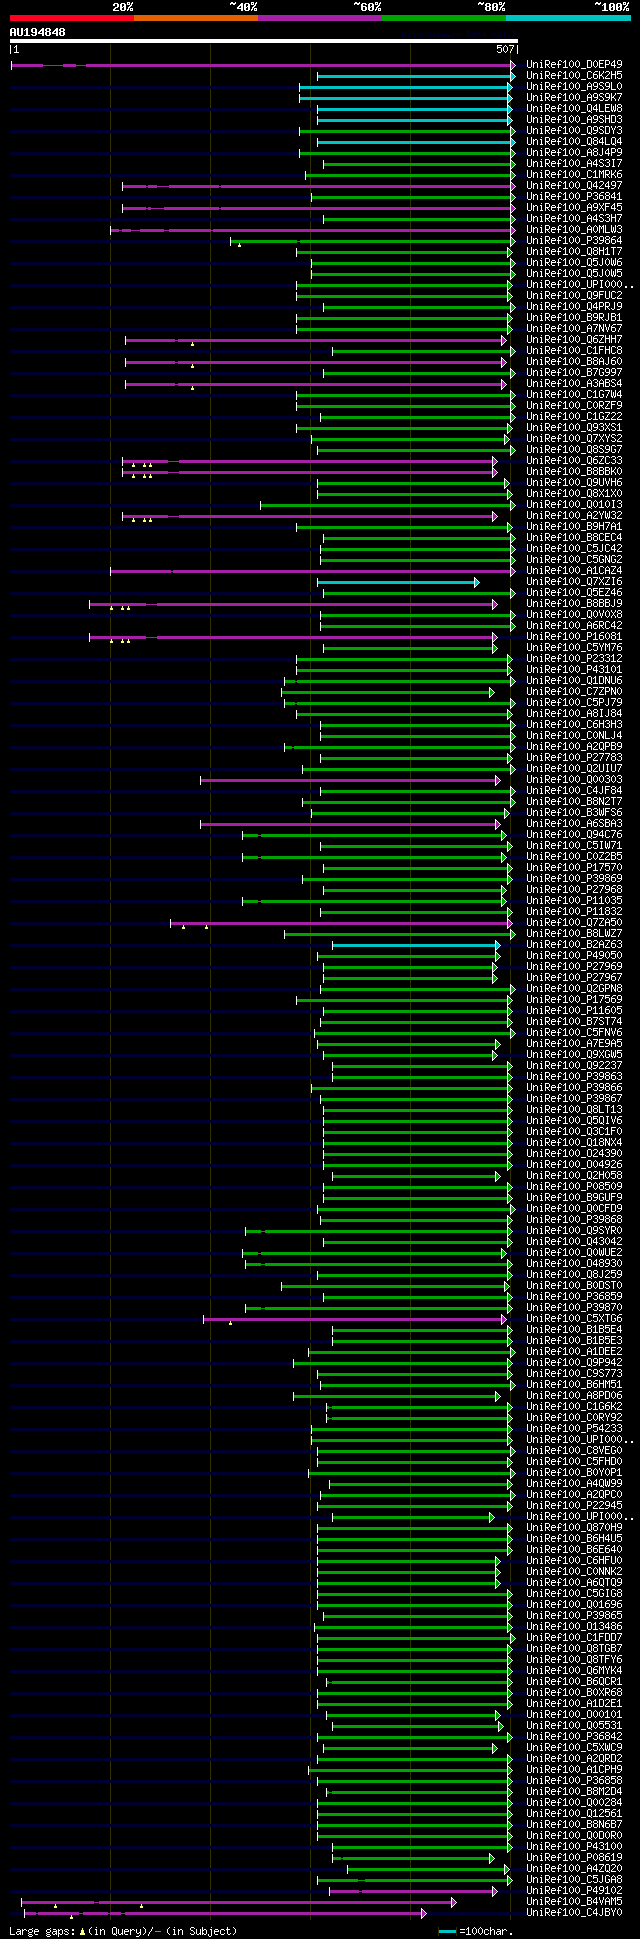Click the UniRef100_P16081 hit label
The image size is (640, 1939).
click(574, 636)
